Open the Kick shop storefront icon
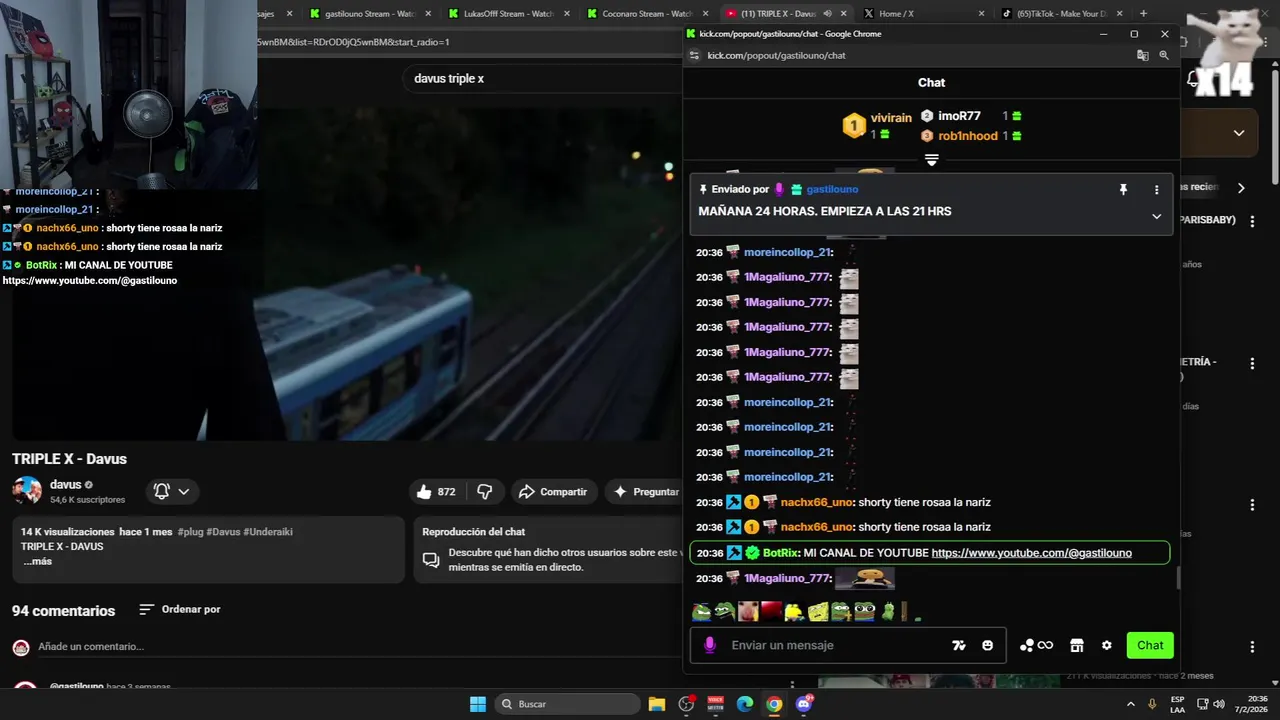Screen dimensions: 1280x720 click(x=1077, y=645)
